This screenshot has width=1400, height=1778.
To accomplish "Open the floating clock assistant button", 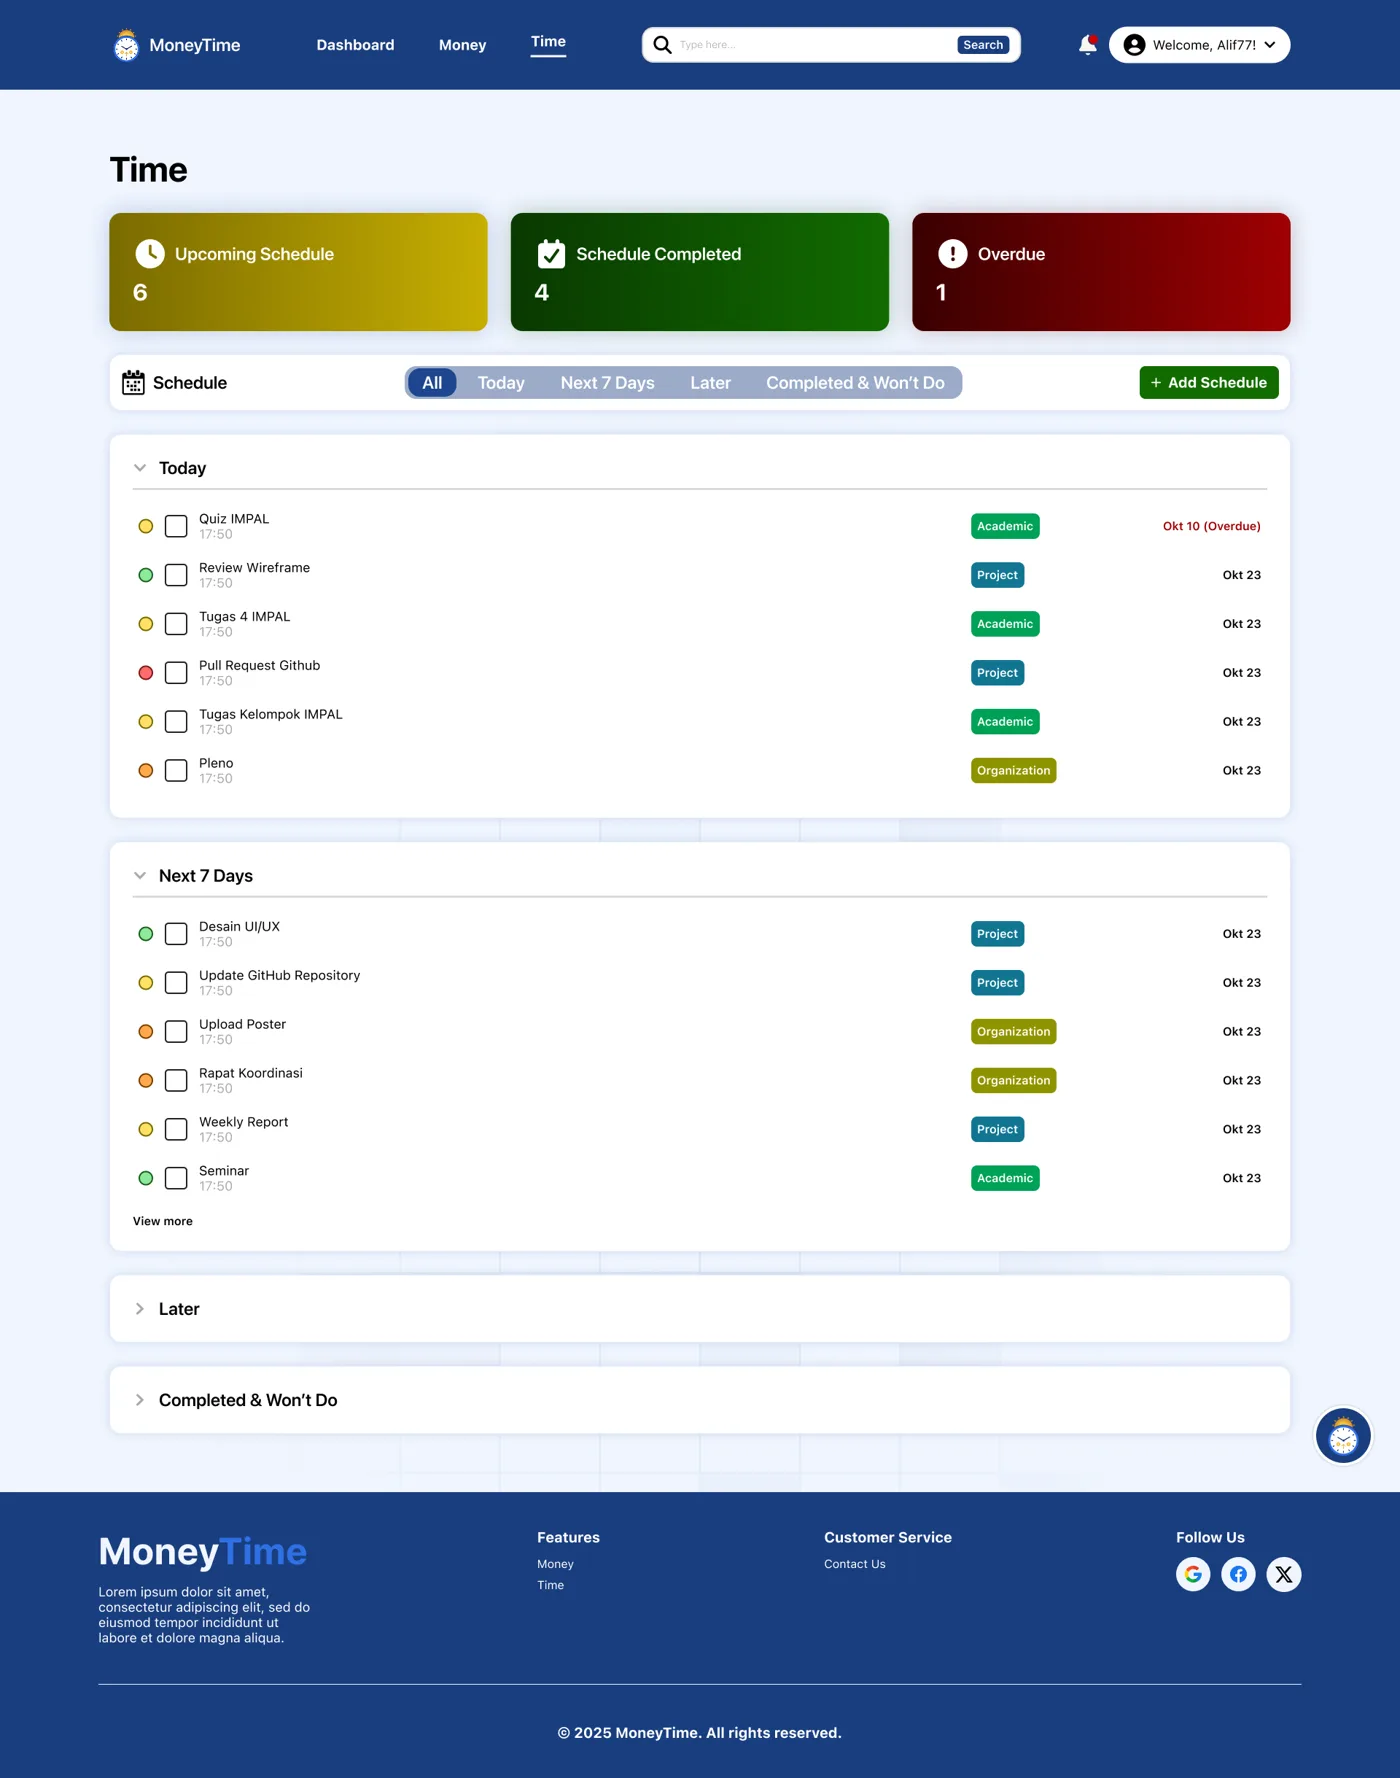I will click(x=1343, y=1436).
